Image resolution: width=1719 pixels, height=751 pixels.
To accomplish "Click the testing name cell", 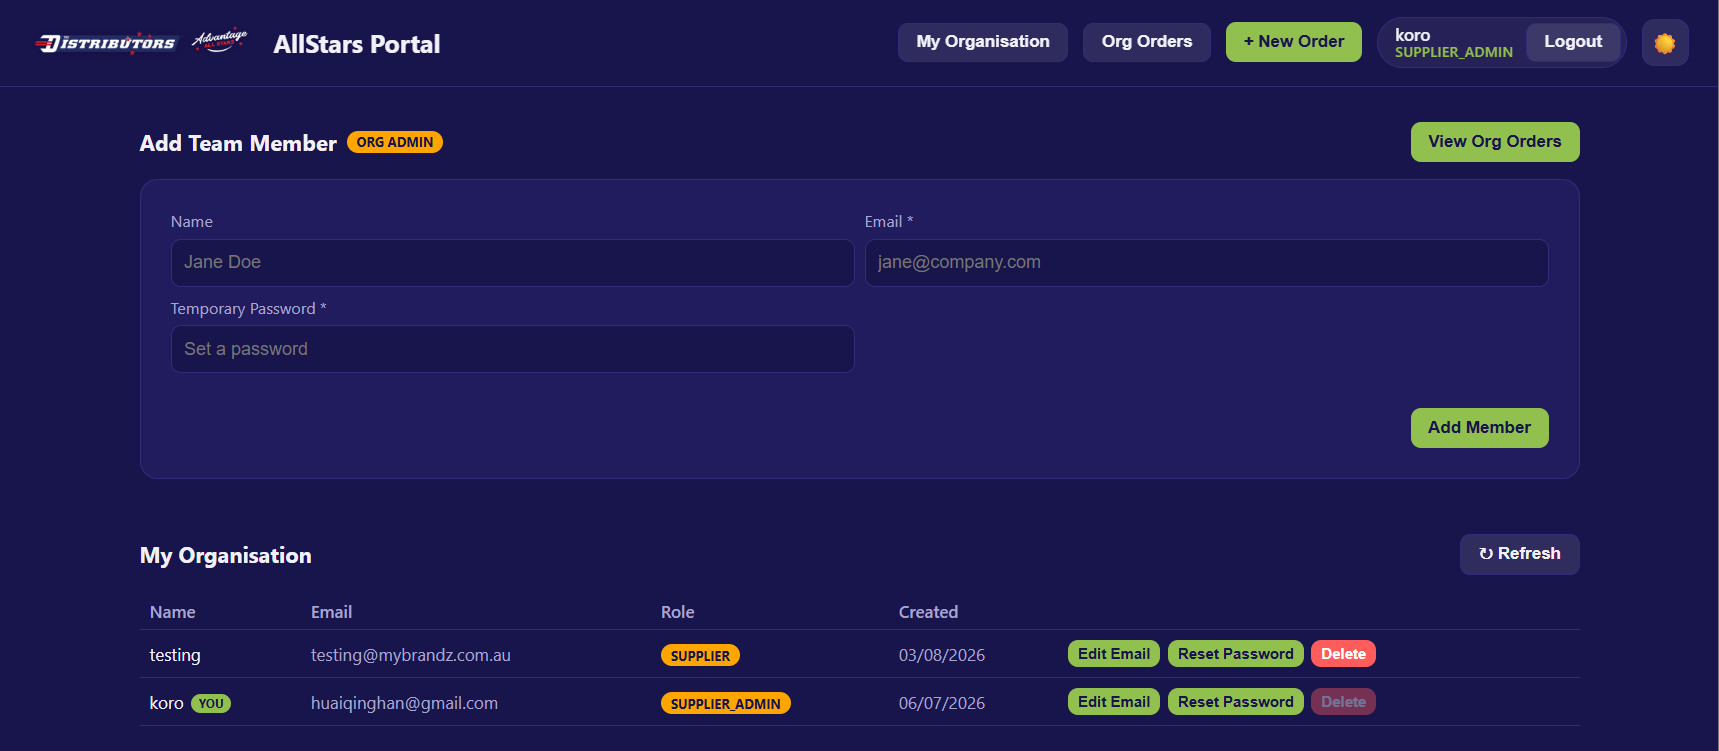I will point(175,655).
